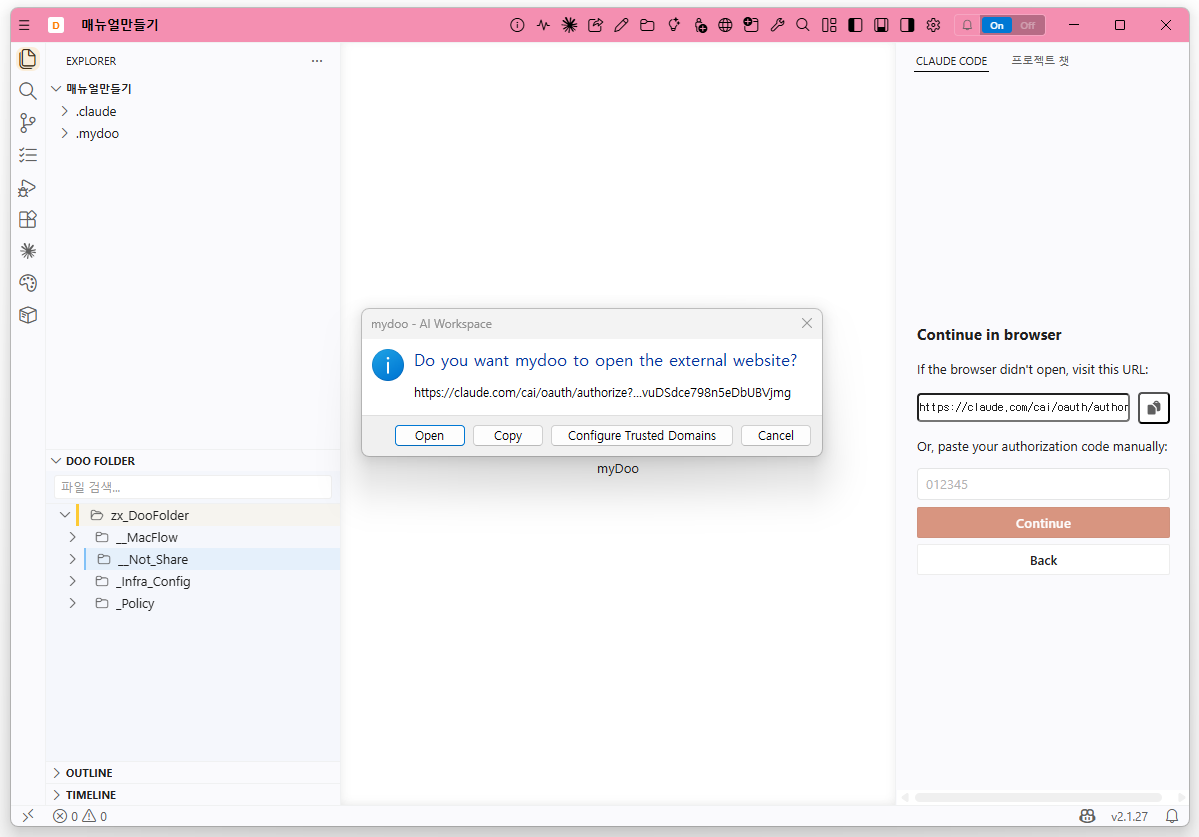Click the add user icon
Viewport: 1199px width, 837px height.
700,25
